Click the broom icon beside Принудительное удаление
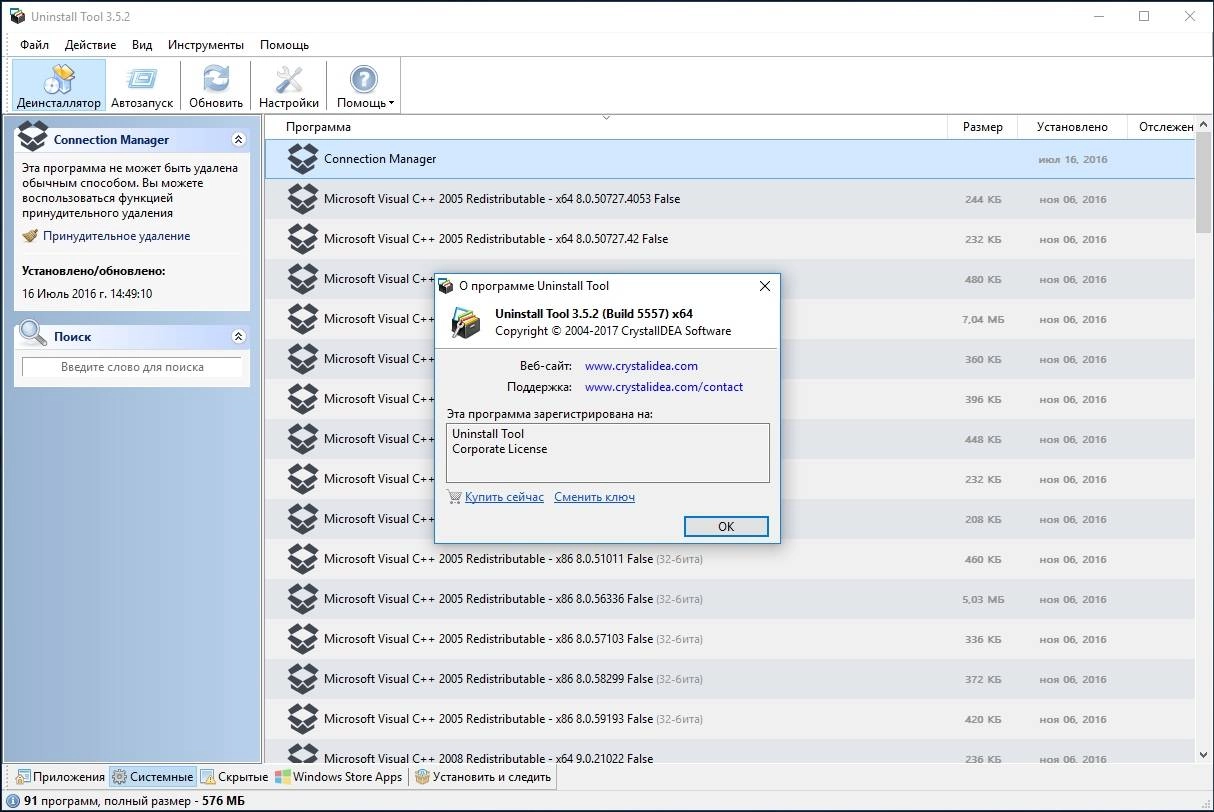 30,236
